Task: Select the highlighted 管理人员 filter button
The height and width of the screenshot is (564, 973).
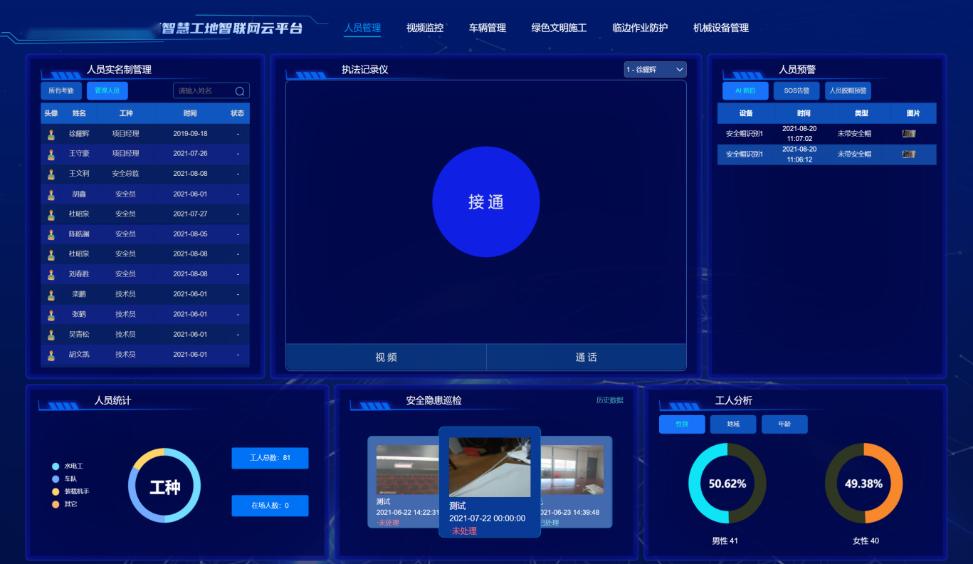Action: click(x=107, y=91)
